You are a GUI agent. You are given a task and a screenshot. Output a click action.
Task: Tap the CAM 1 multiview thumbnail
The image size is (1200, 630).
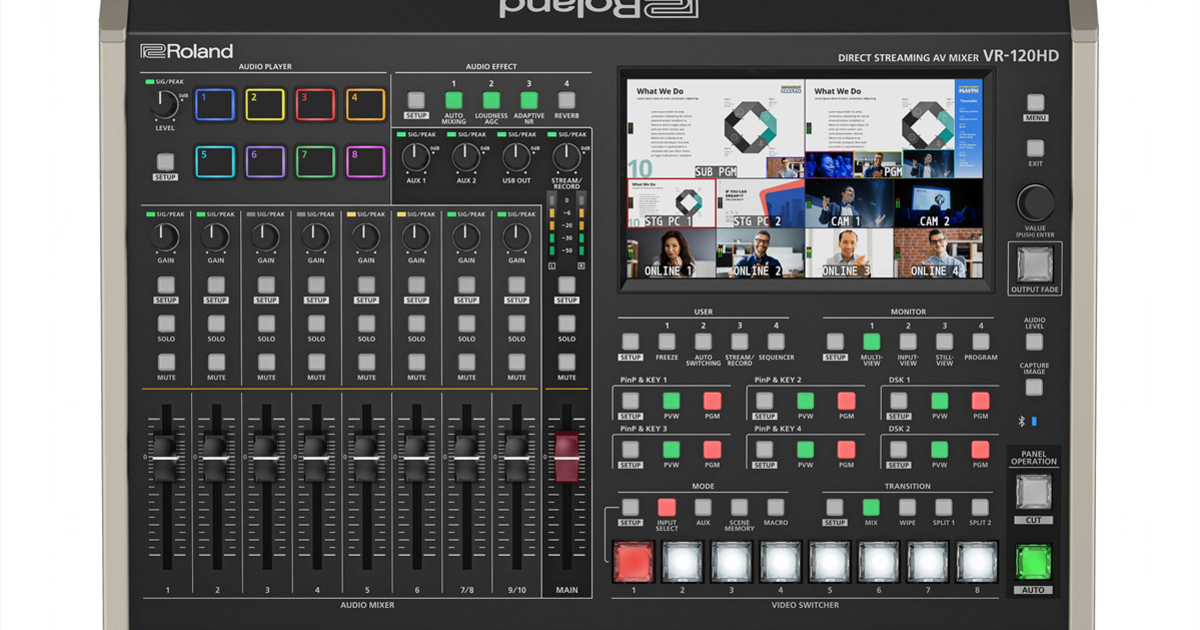click(x=850, y=204)
